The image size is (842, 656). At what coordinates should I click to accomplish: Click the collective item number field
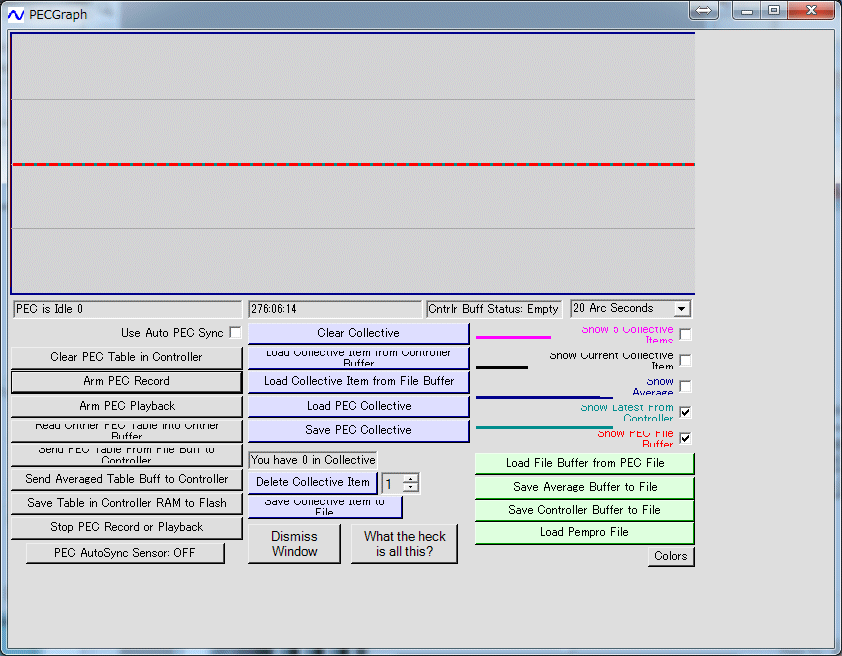point(393,483)
